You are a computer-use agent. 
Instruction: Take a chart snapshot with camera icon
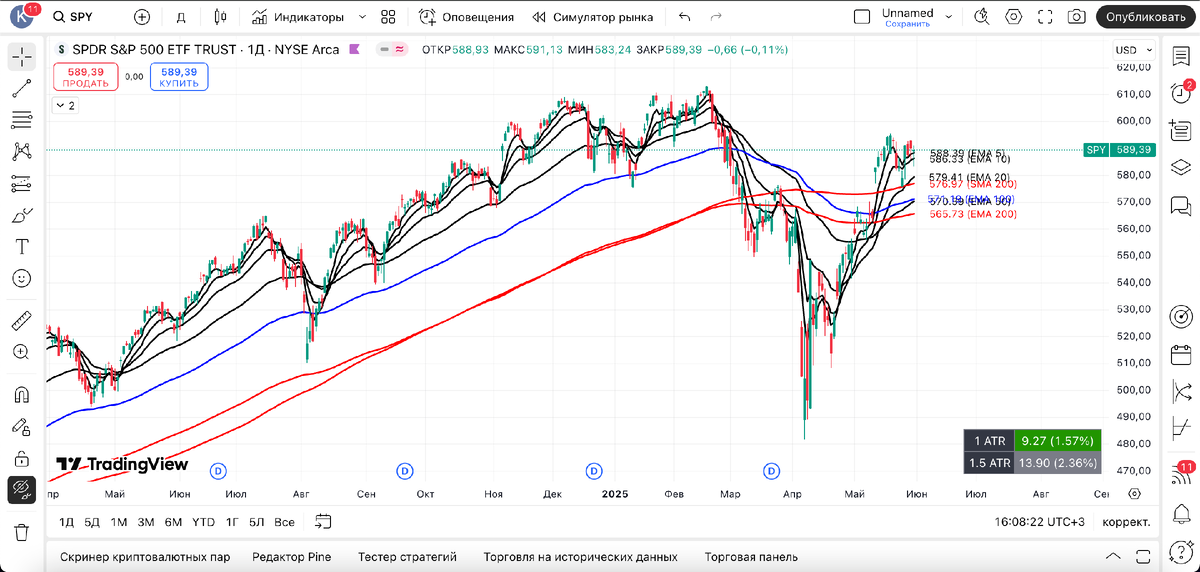pyautogui.click(x=1077, y=17)
